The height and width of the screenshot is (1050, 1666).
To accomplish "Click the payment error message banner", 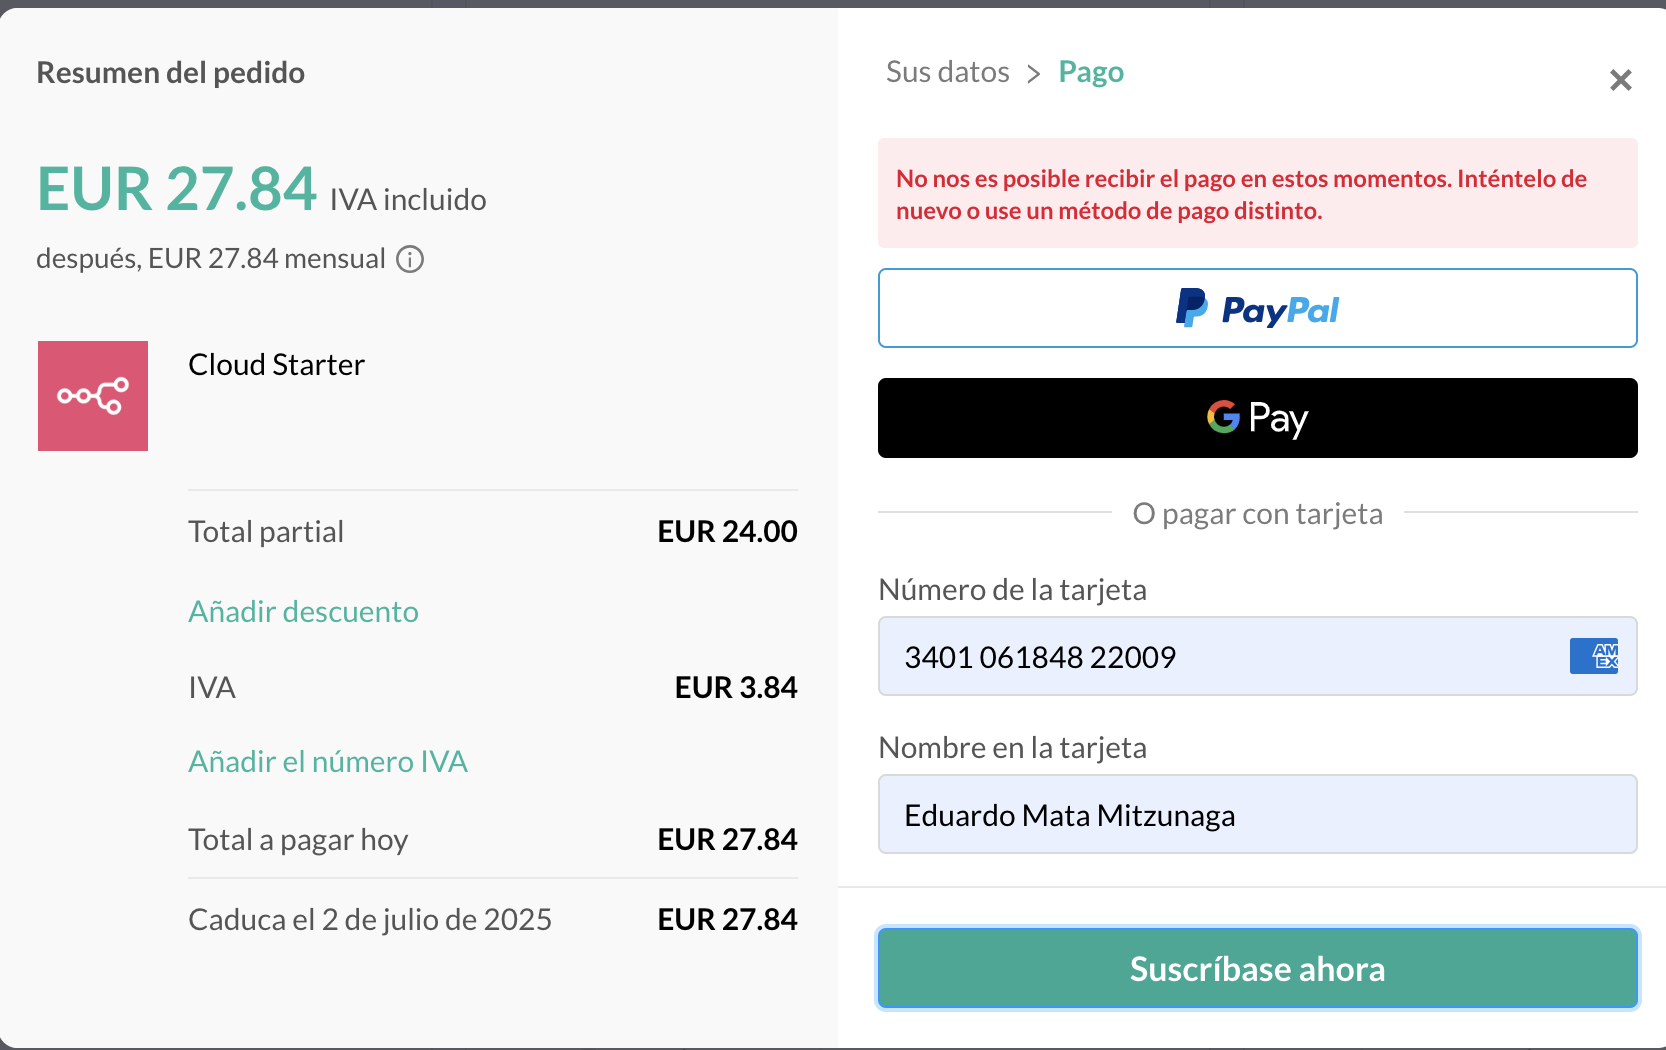I will point(1257,193).
